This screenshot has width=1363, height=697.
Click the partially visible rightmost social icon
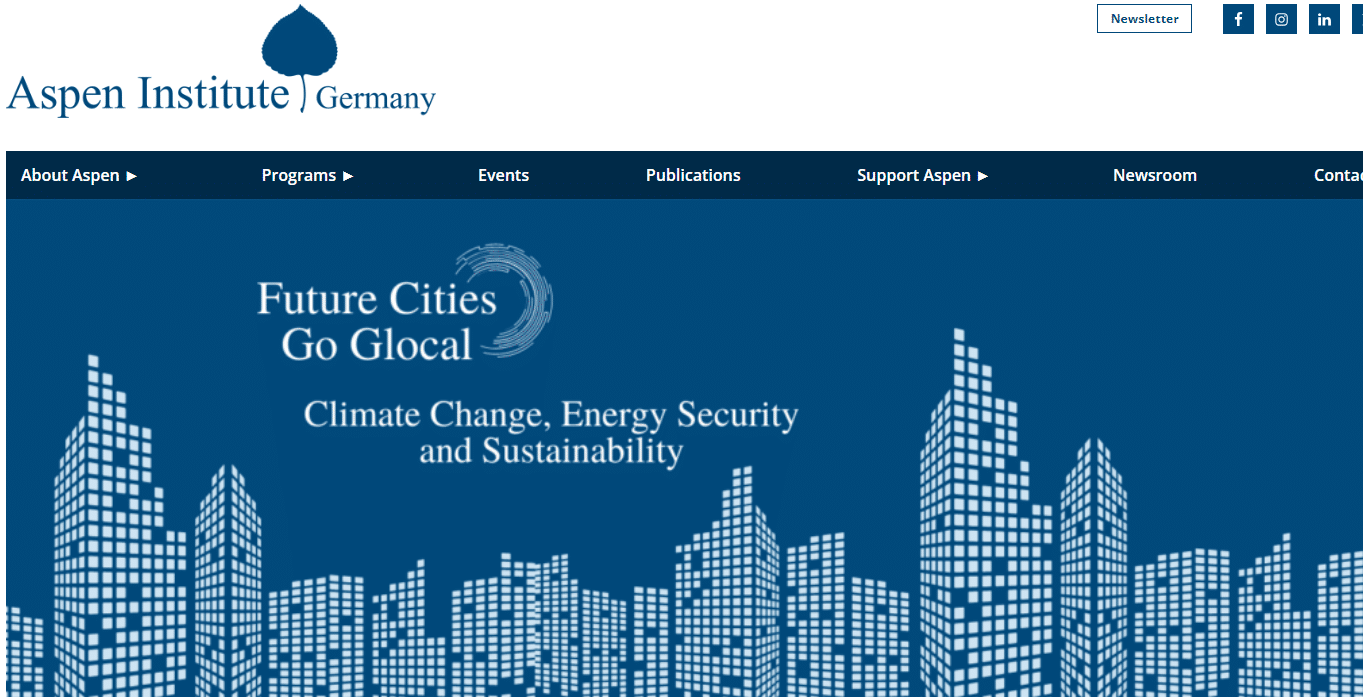coord(1357,19)
